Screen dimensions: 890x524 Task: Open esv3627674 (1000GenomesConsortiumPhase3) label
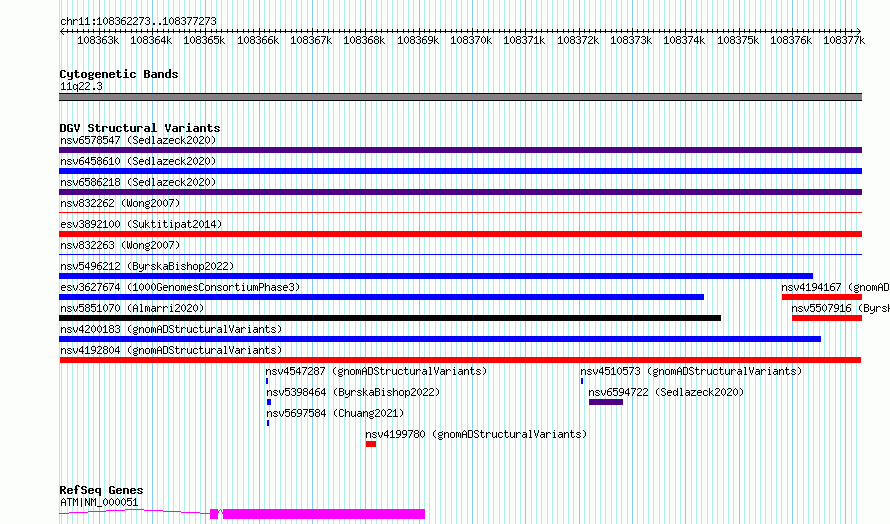pos(180,287)
